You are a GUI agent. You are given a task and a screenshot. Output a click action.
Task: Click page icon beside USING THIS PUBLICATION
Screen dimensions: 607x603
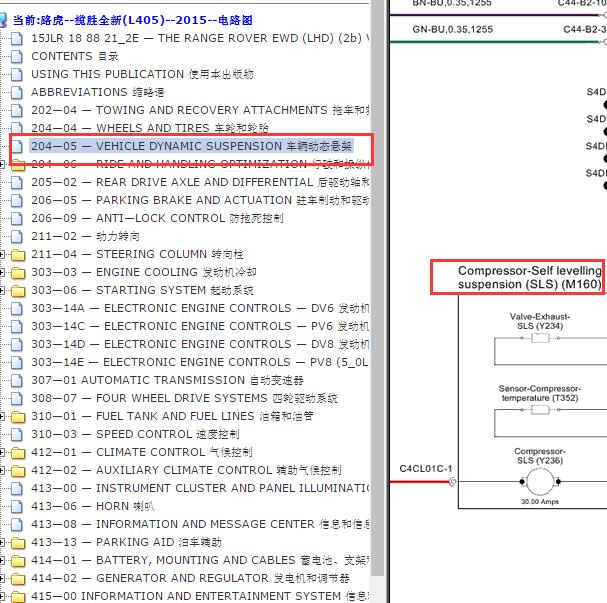coord(17,74)
